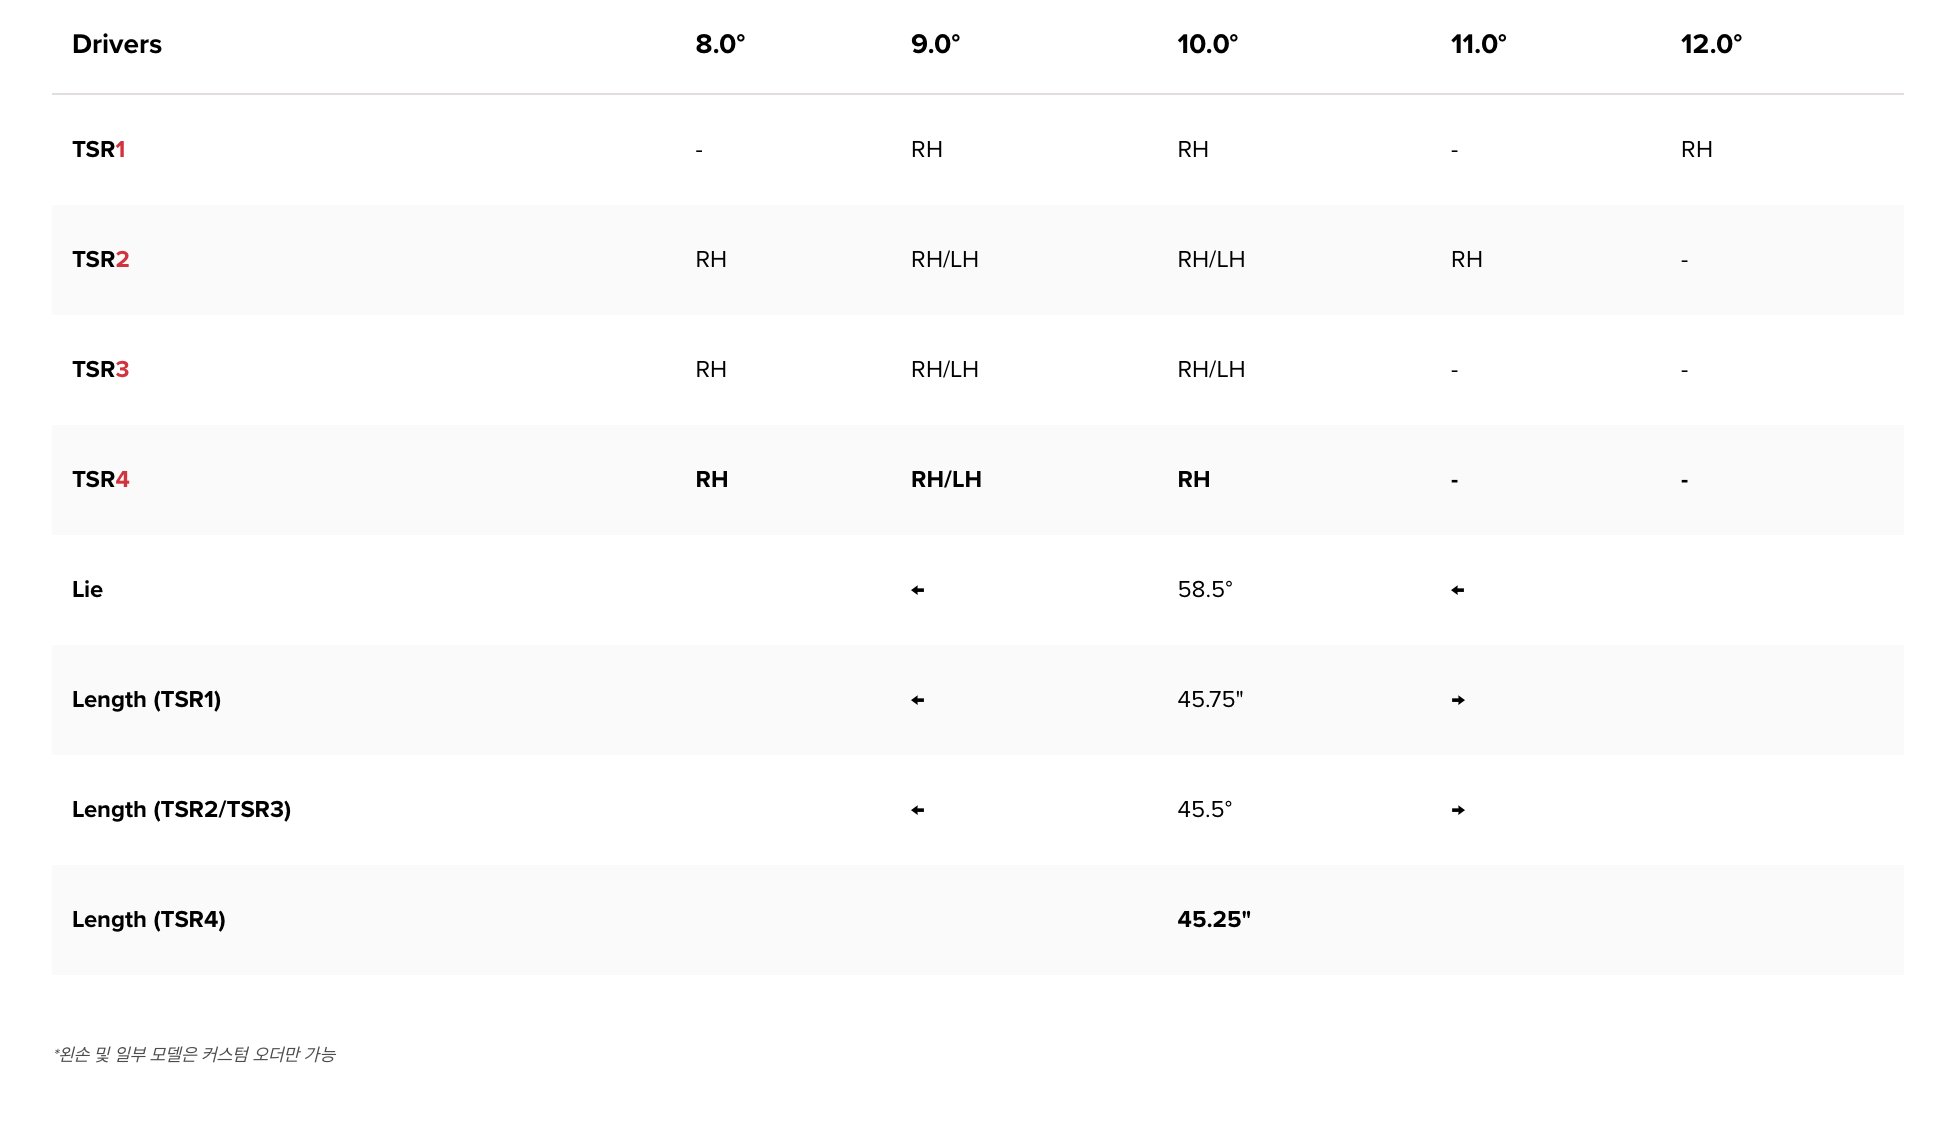Click the 45.75" length value
The width and height of the screenshot is (1950, 1148).
pyautogui.click(x=1209, y=699)
